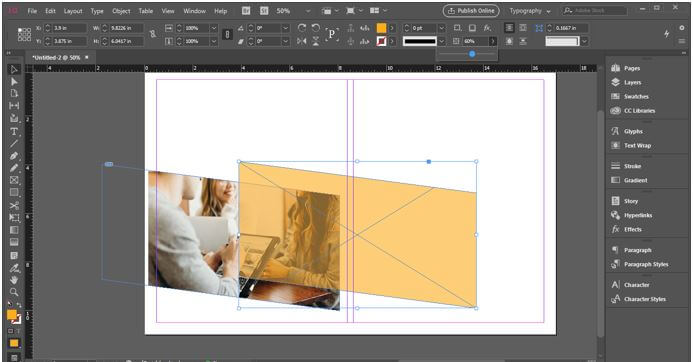The image size is (693, 362).
Task: Select the Gradient Feather tool
Action: (14, 242)
